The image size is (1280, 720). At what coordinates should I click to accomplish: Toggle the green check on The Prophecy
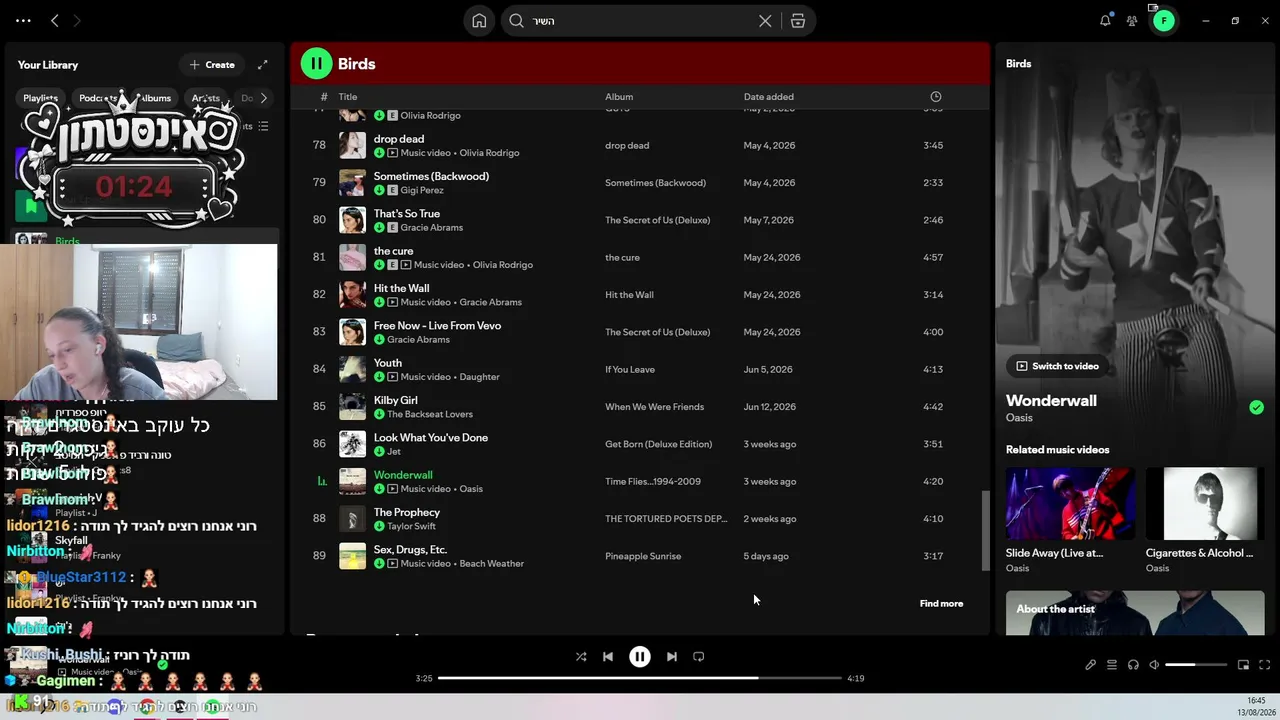379,526
